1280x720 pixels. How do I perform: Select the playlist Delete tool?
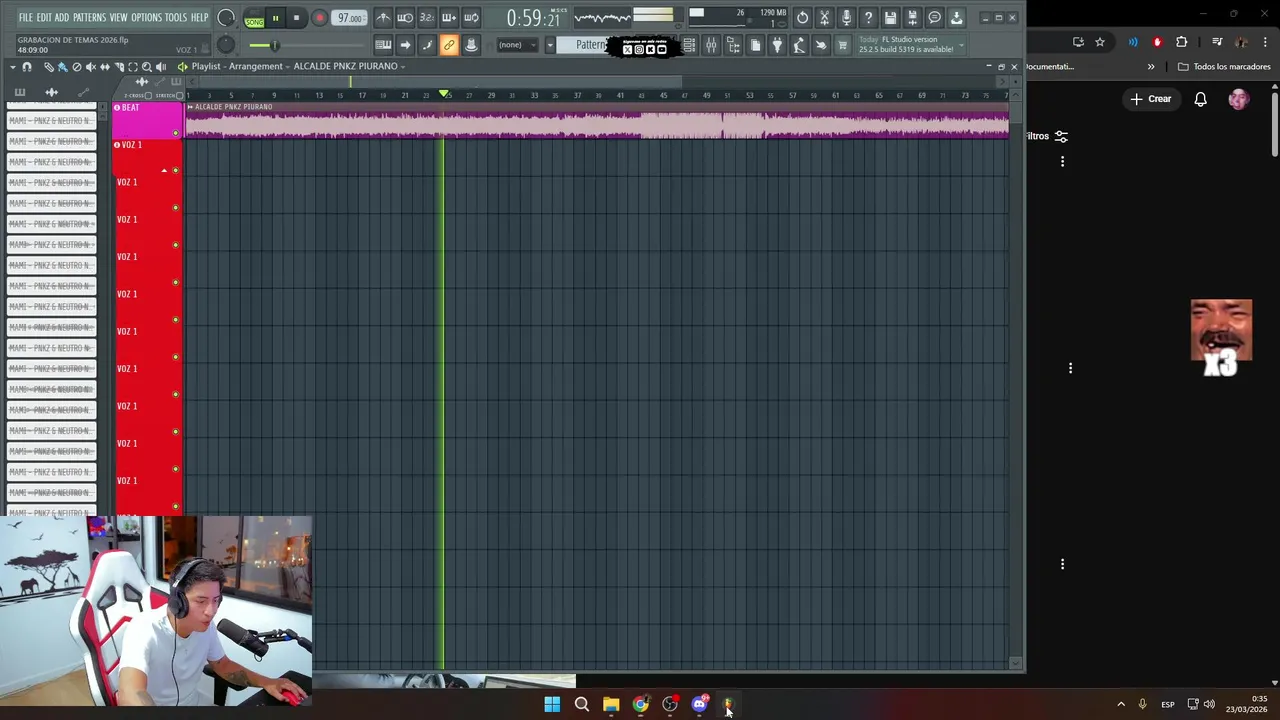pyautogui.click(x=77, y=67)
